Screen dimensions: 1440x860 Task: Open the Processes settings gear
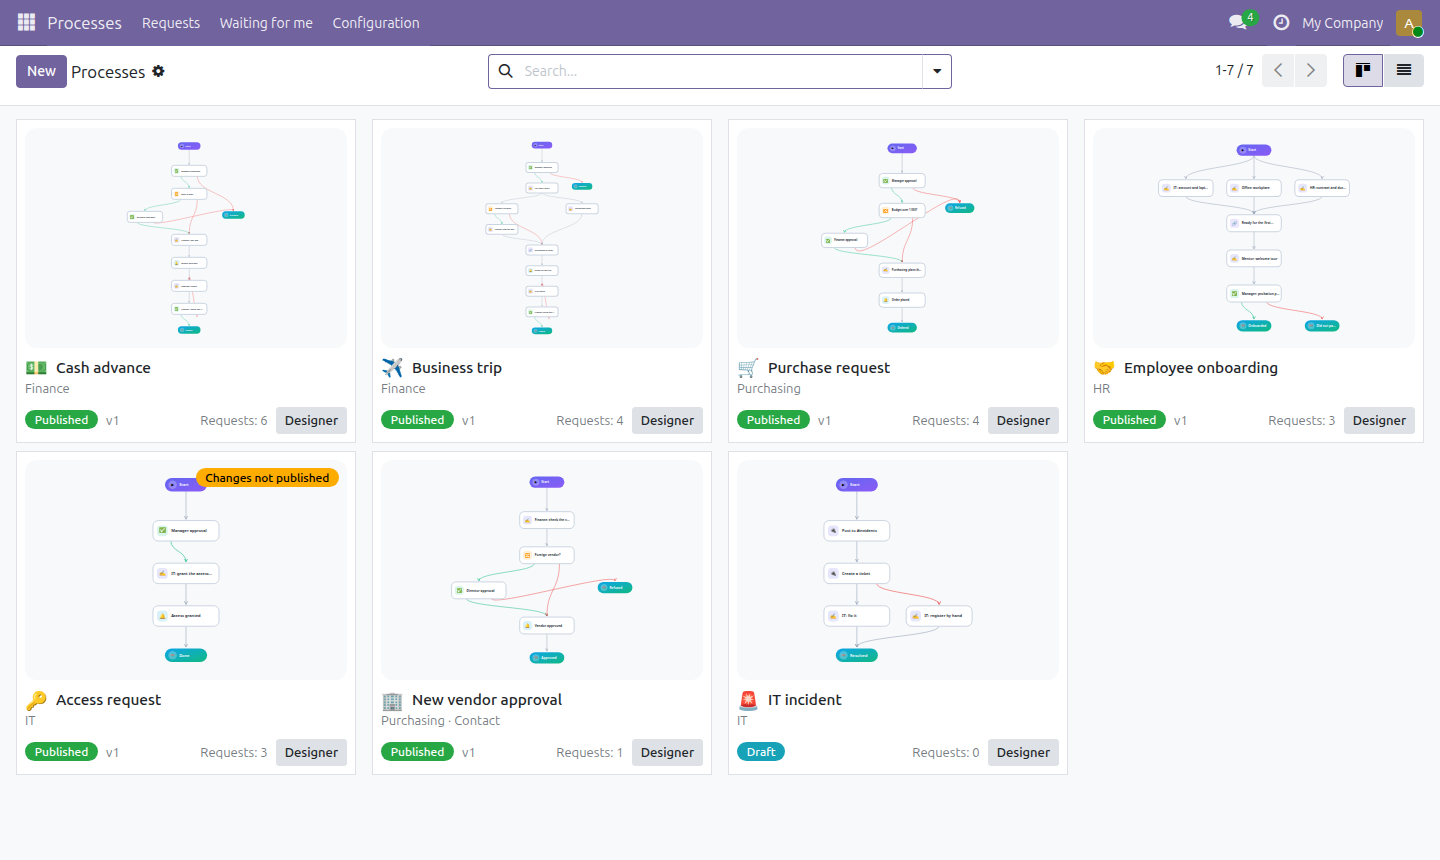[158, 71]
